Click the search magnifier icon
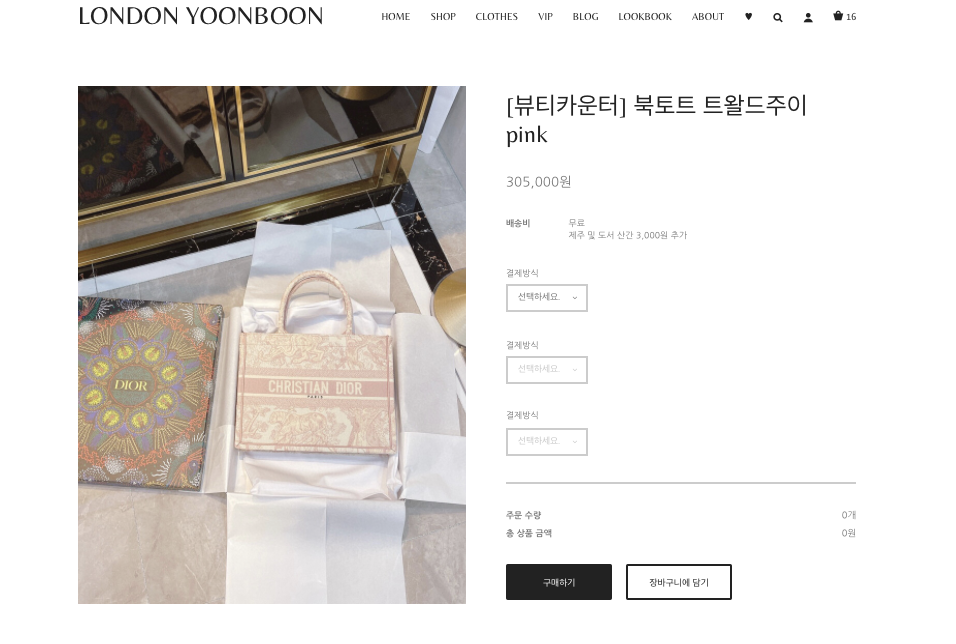 click(777, 17)
